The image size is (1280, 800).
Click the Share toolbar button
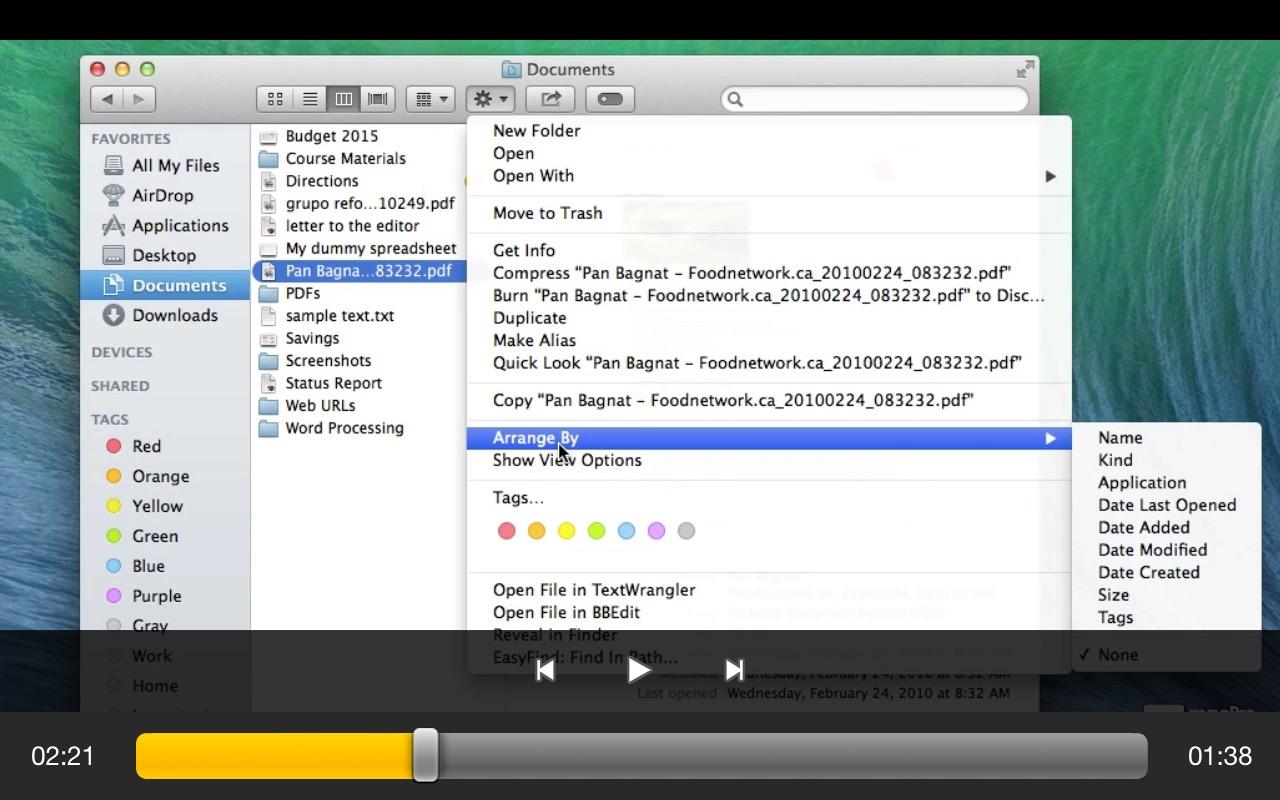(551, 99)
